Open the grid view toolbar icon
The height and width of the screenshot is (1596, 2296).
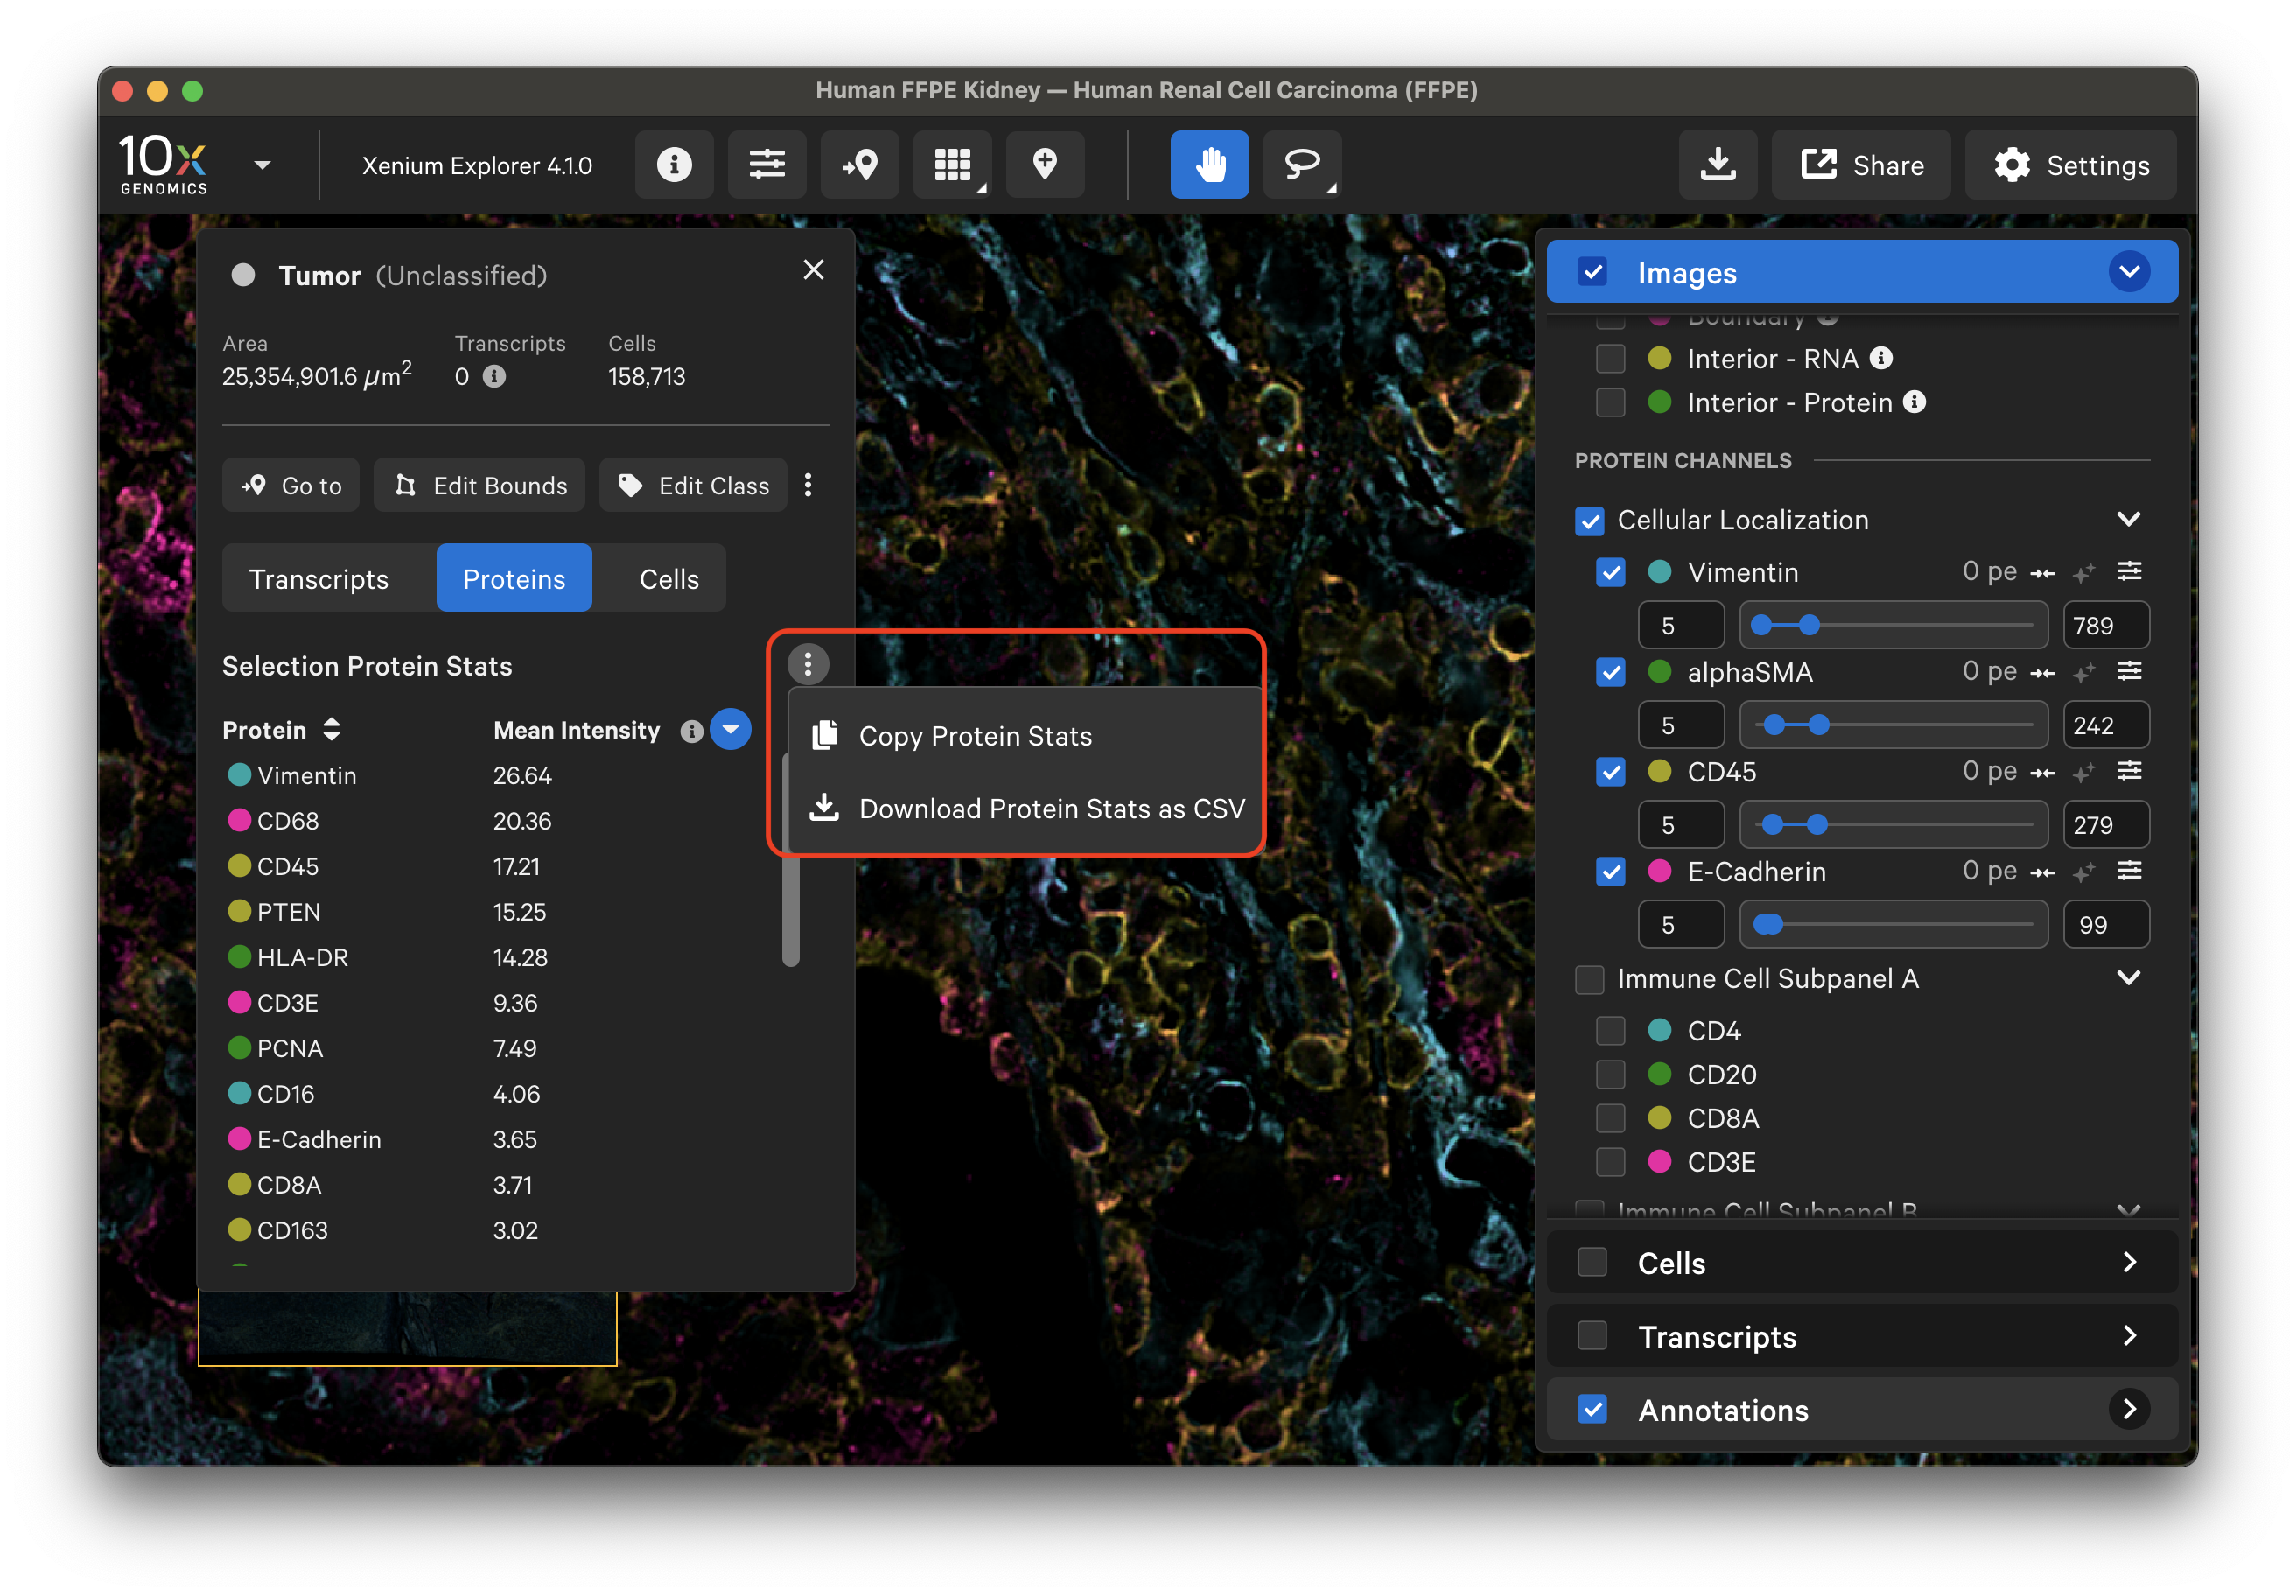point(952,165)
